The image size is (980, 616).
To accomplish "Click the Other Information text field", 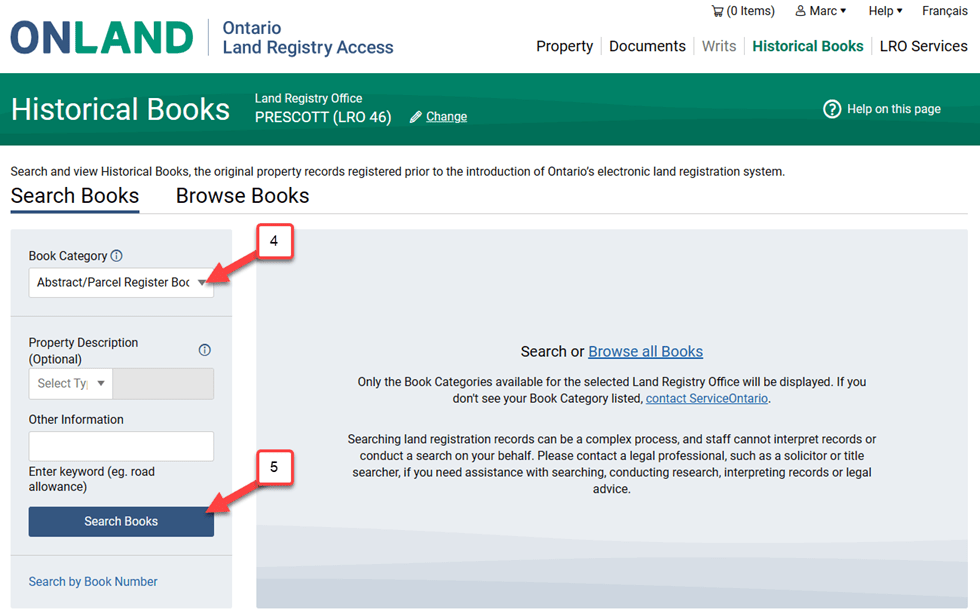I will click(x=121, y=446).
